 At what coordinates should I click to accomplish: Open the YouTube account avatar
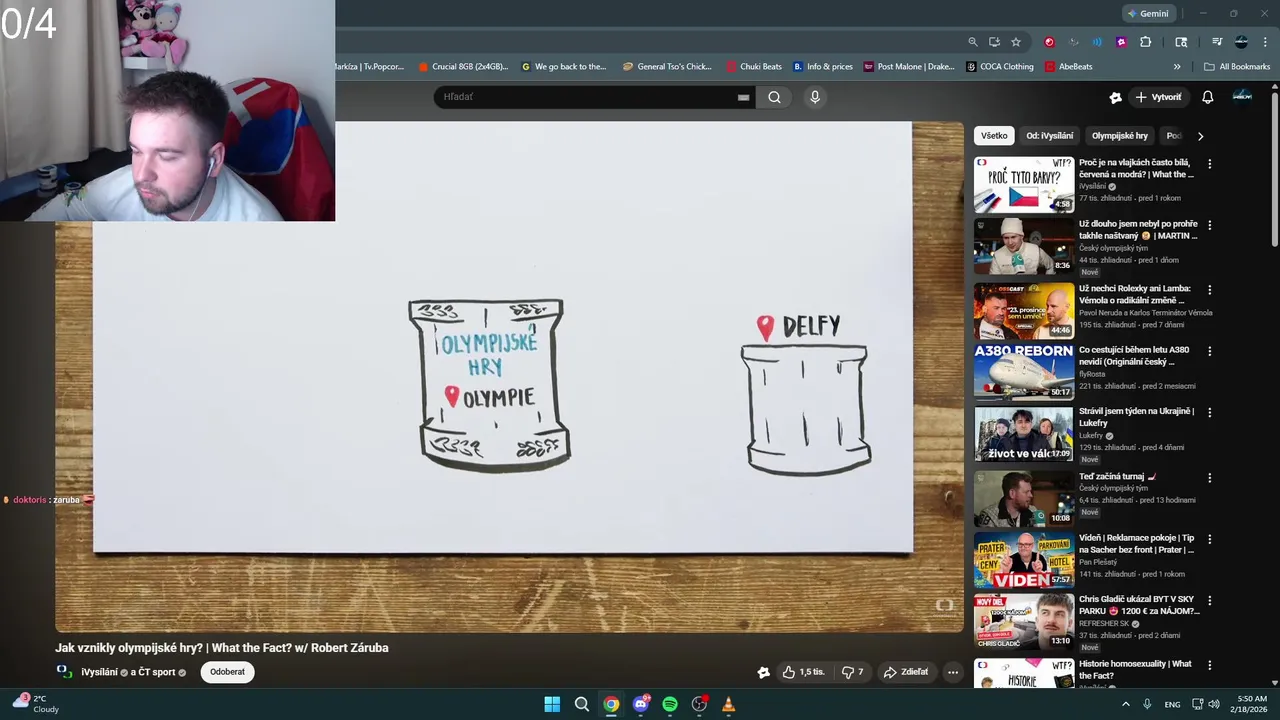point(1242,97)
